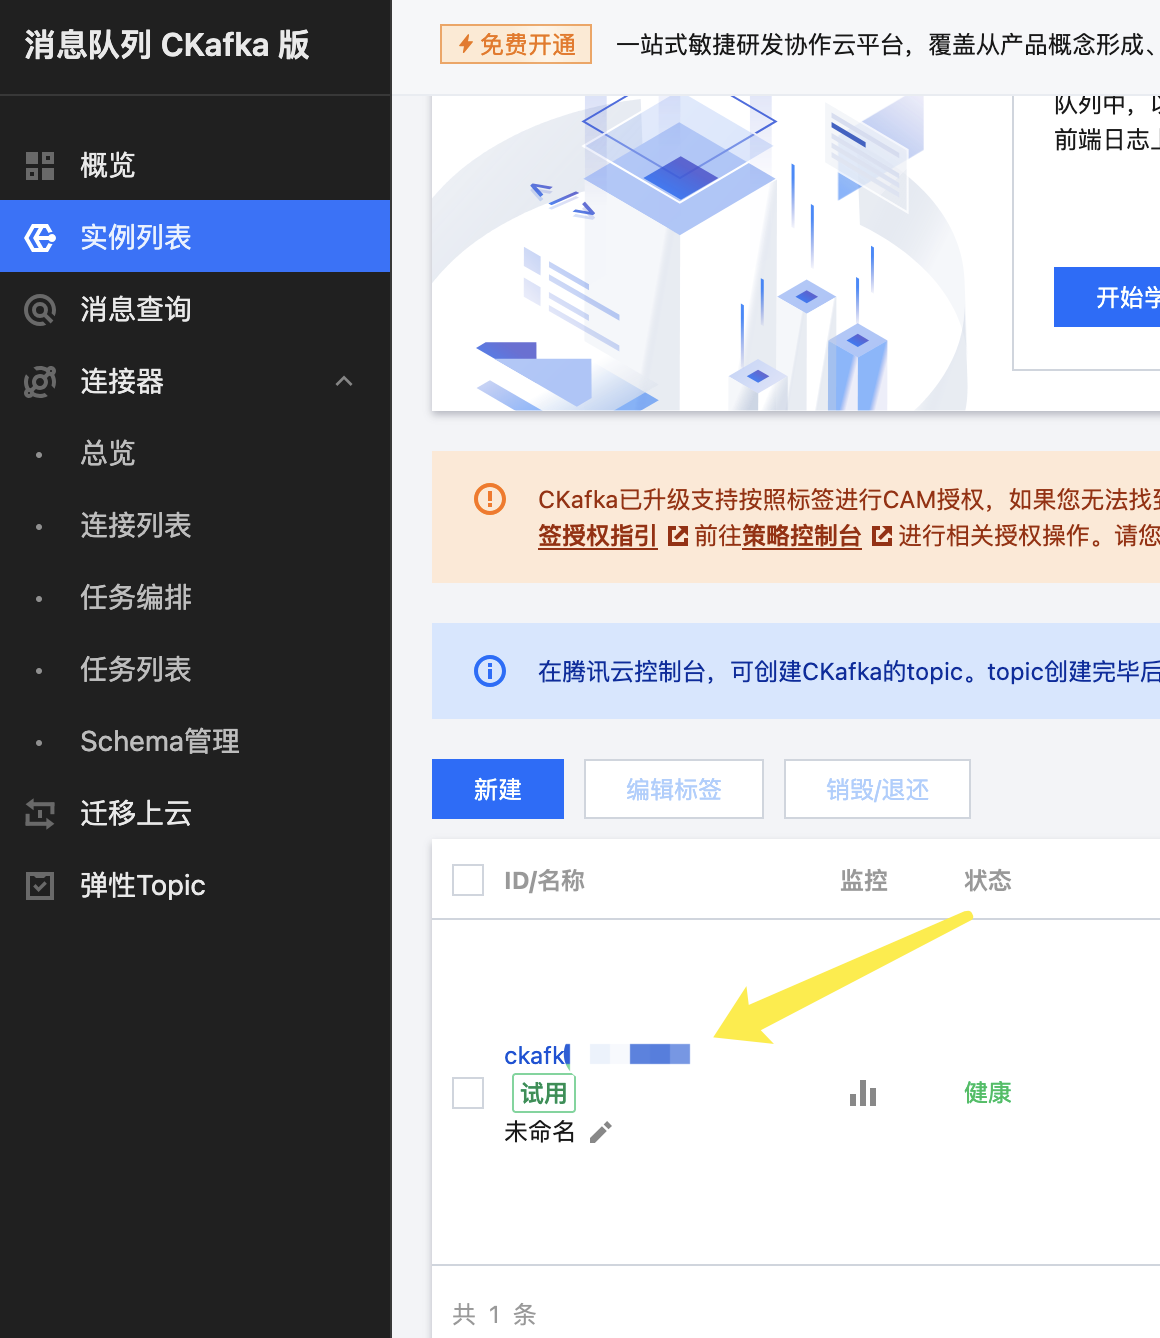1160x1338 pixels.
Task: Open monitoring bar chart for ckafka instance
Action: 863,1093
